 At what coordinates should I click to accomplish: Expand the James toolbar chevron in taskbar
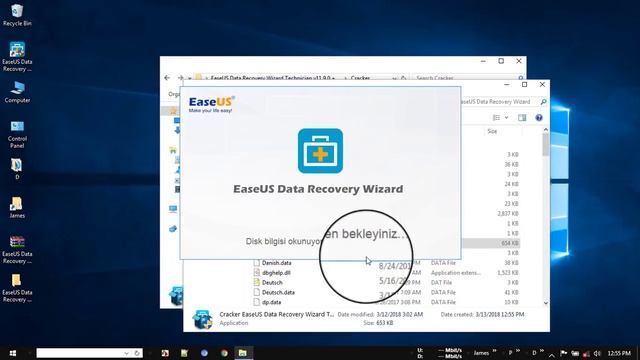point(494,351)
